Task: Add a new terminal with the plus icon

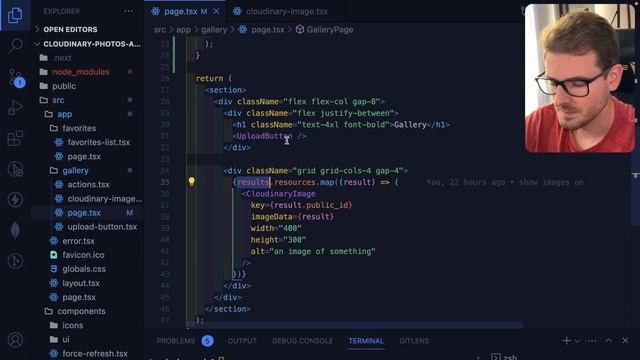Action: coord(566,340)
